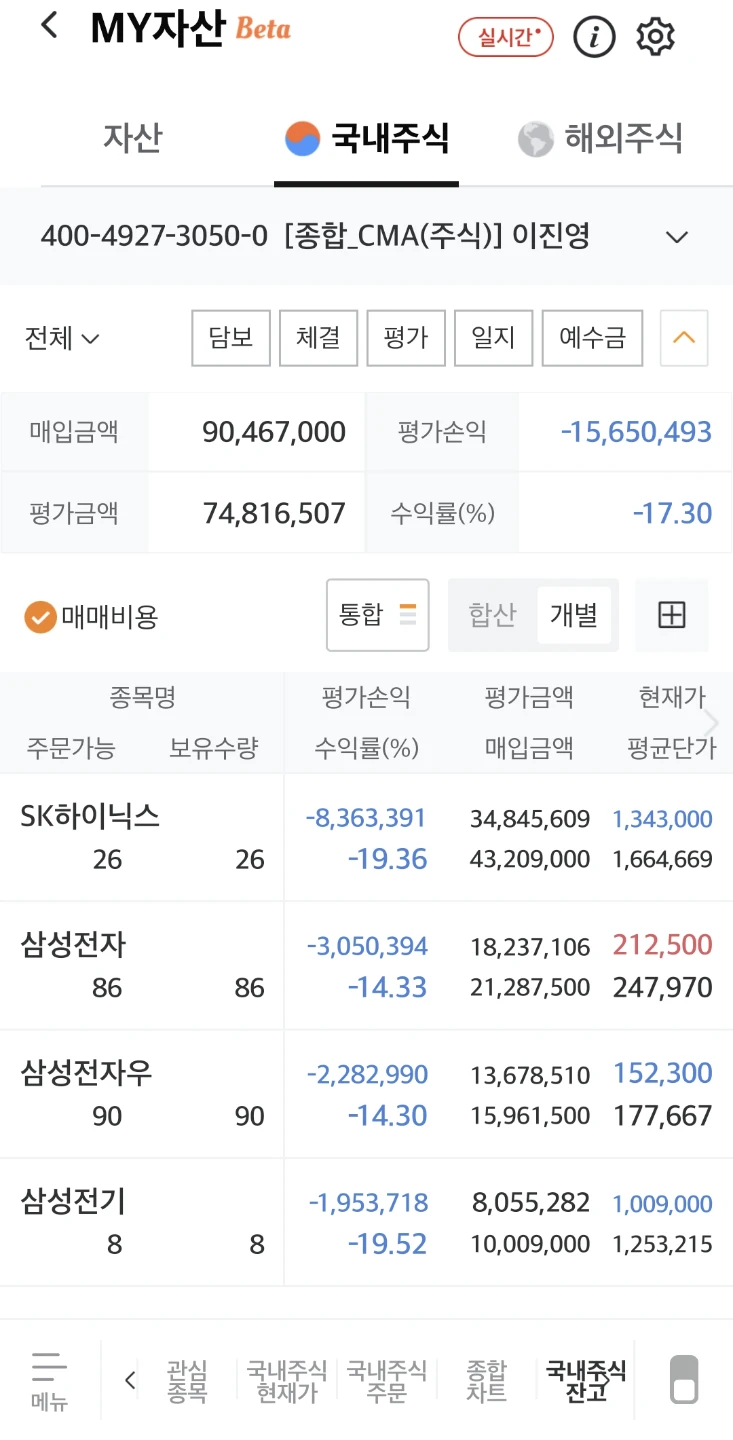Go to 국내주식 잔고 bottom tab
The image size is (733, 1440).
(587, 1381)
